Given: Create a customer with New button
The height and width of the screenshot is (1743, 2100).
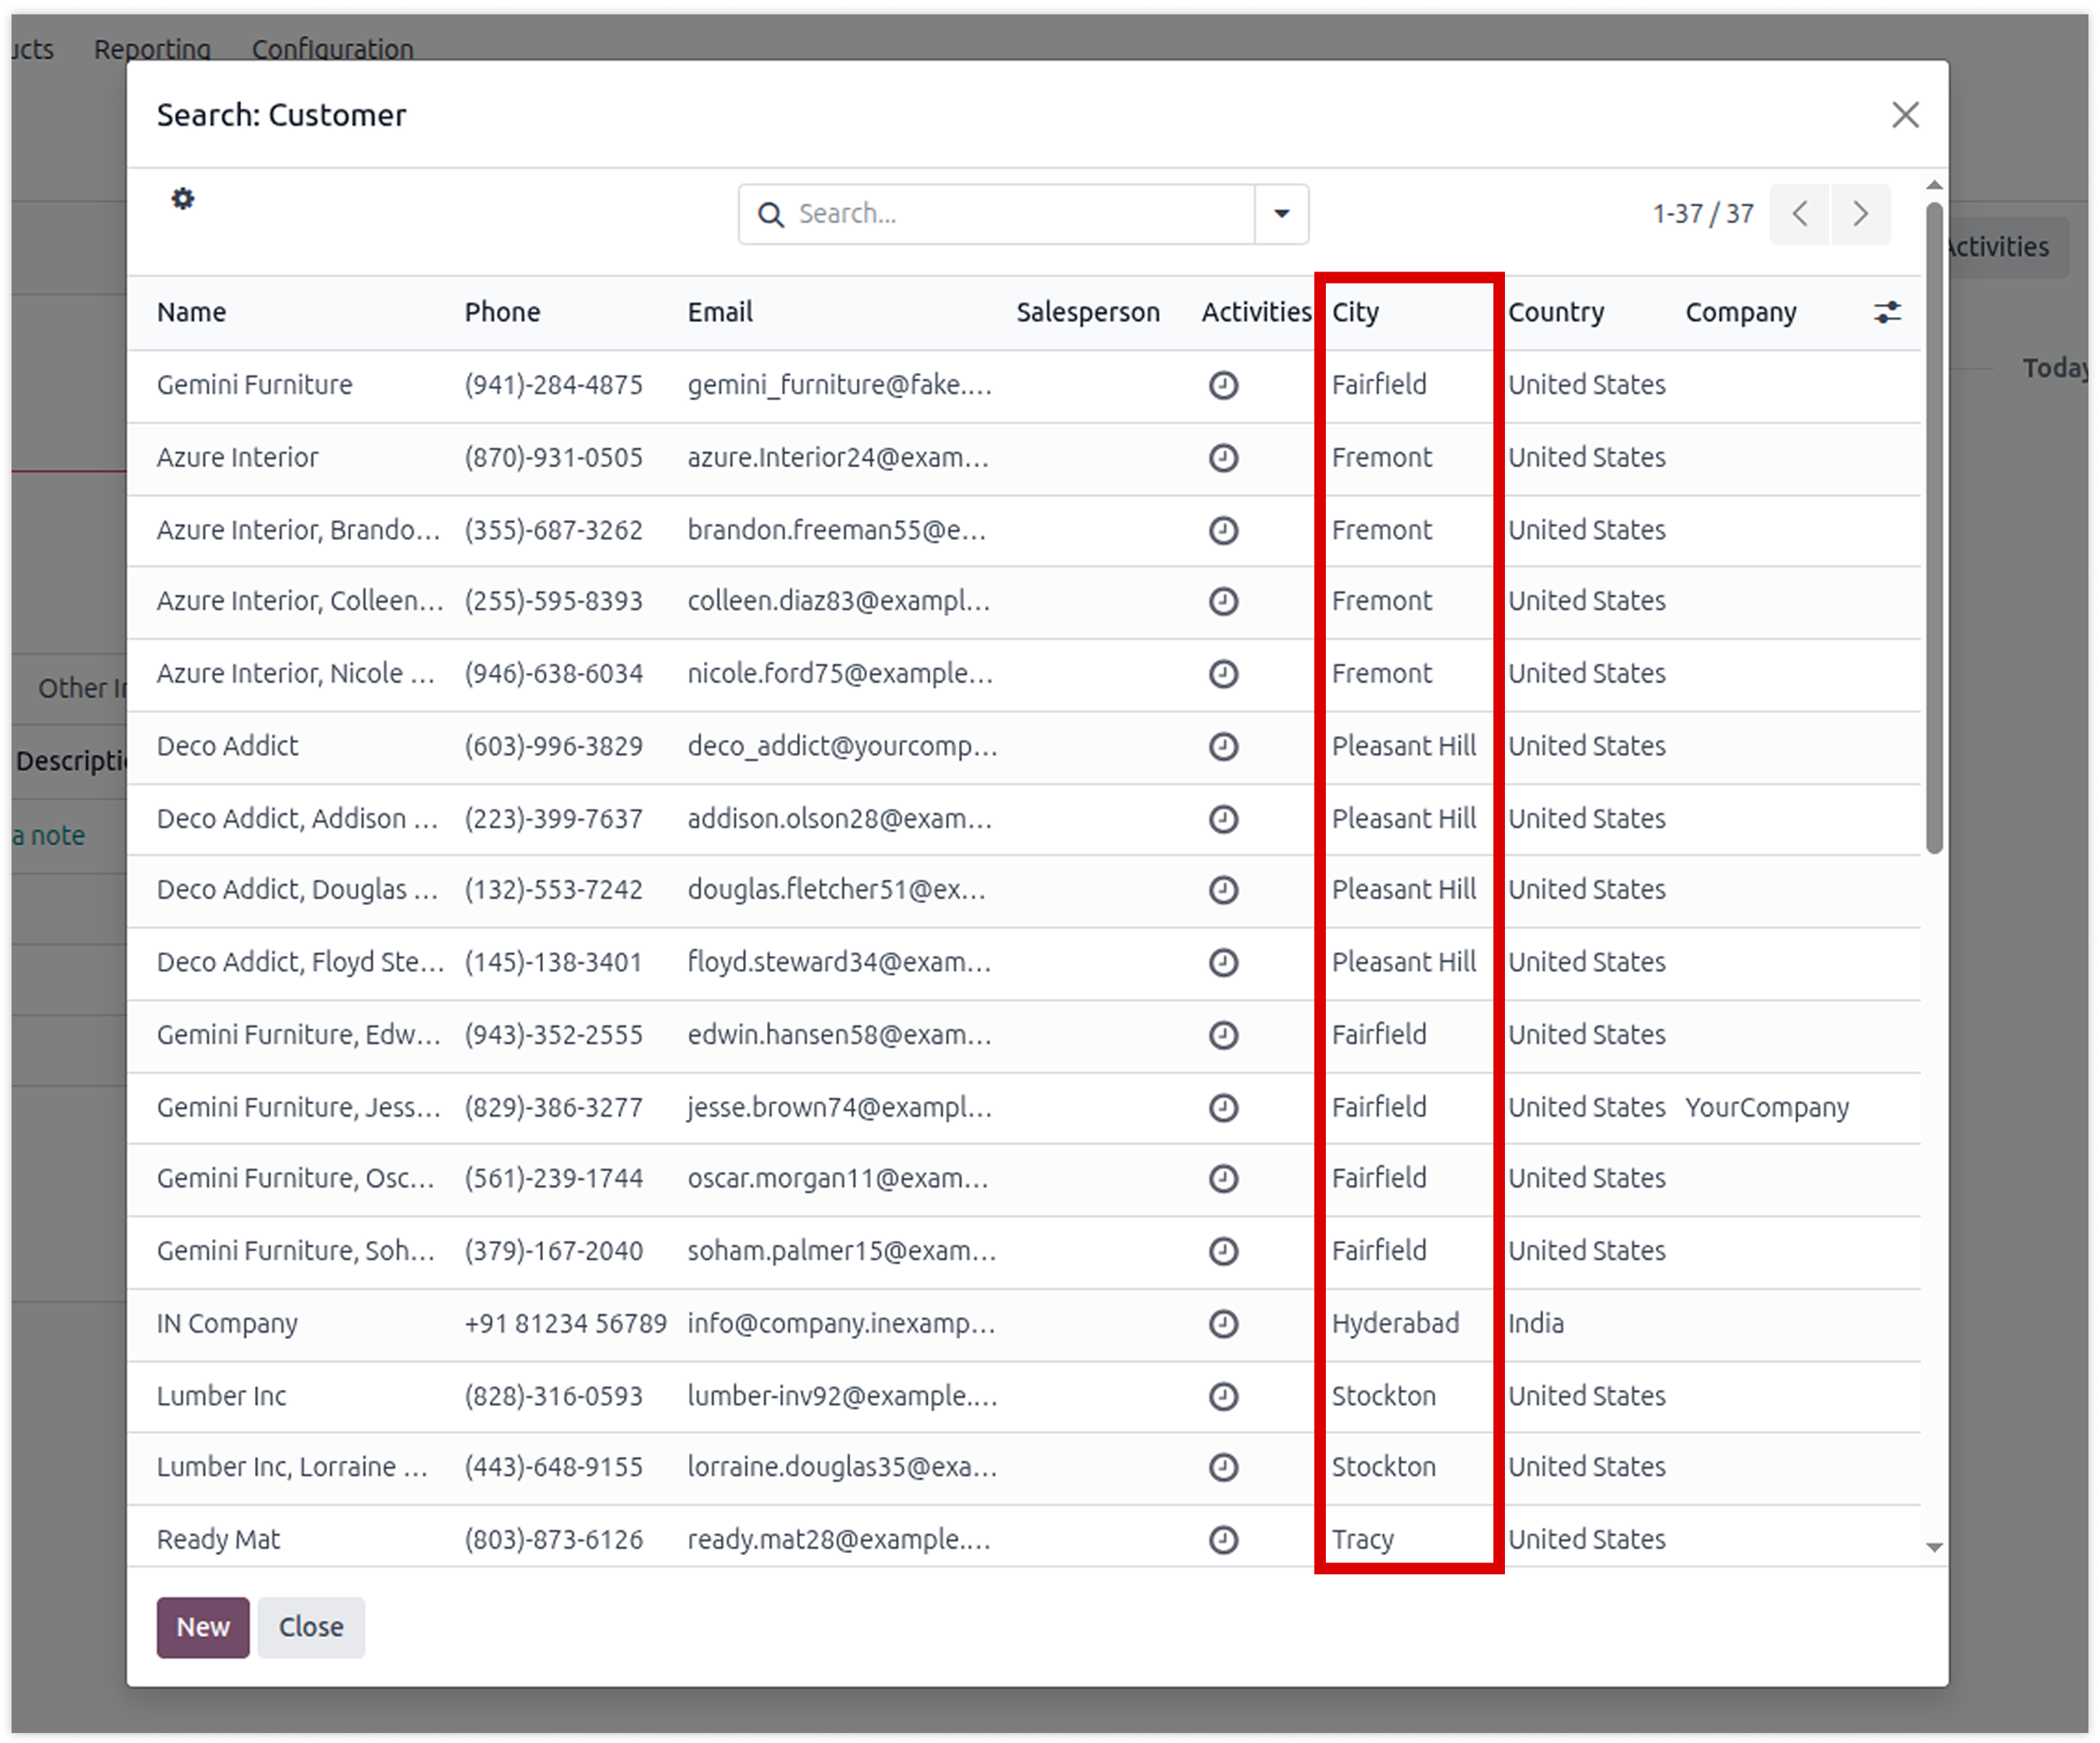Looking at the screenshot, I should [203, 1628].
